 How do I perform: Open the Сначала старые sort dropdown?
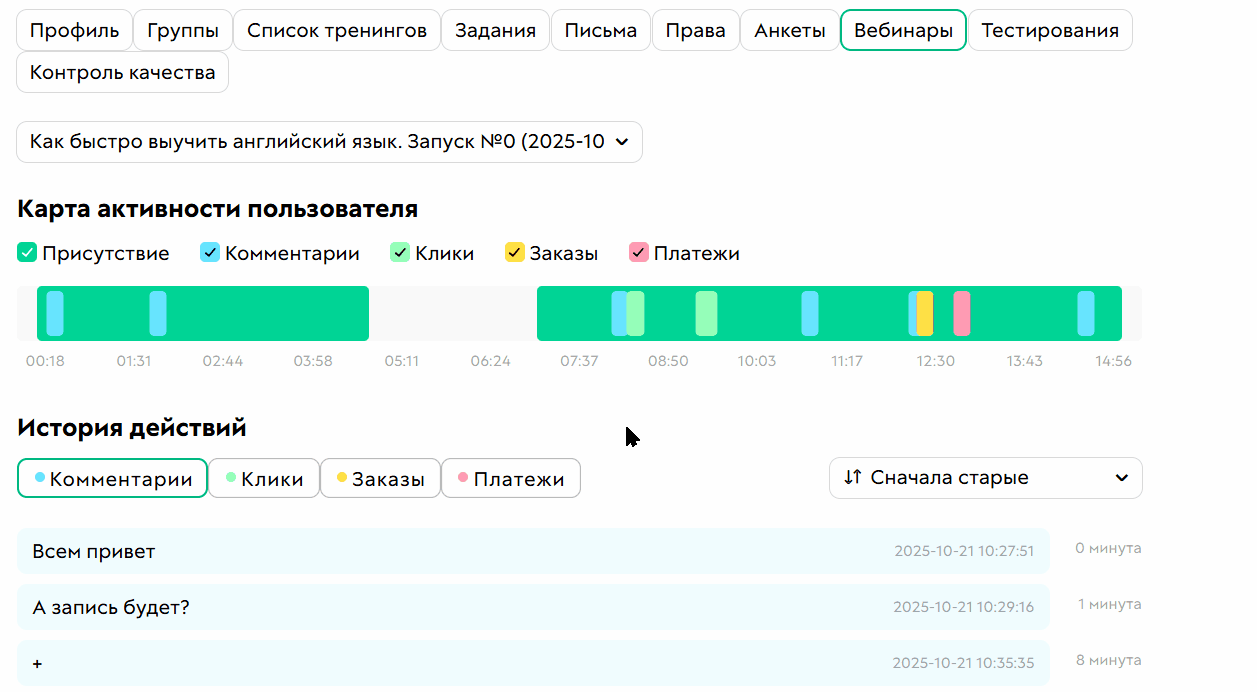(985, 477)
